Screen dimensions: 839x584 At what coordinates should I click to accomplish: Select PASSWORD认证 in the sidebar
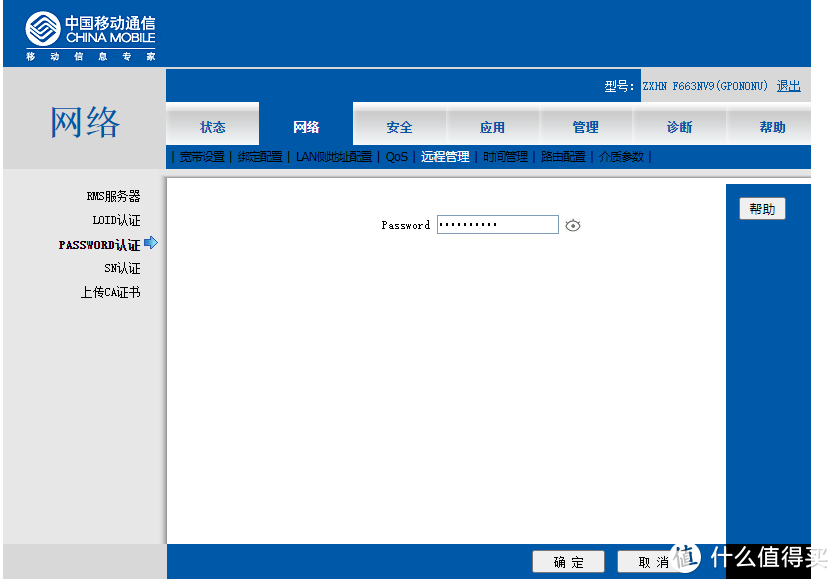[x=100, y=245]
